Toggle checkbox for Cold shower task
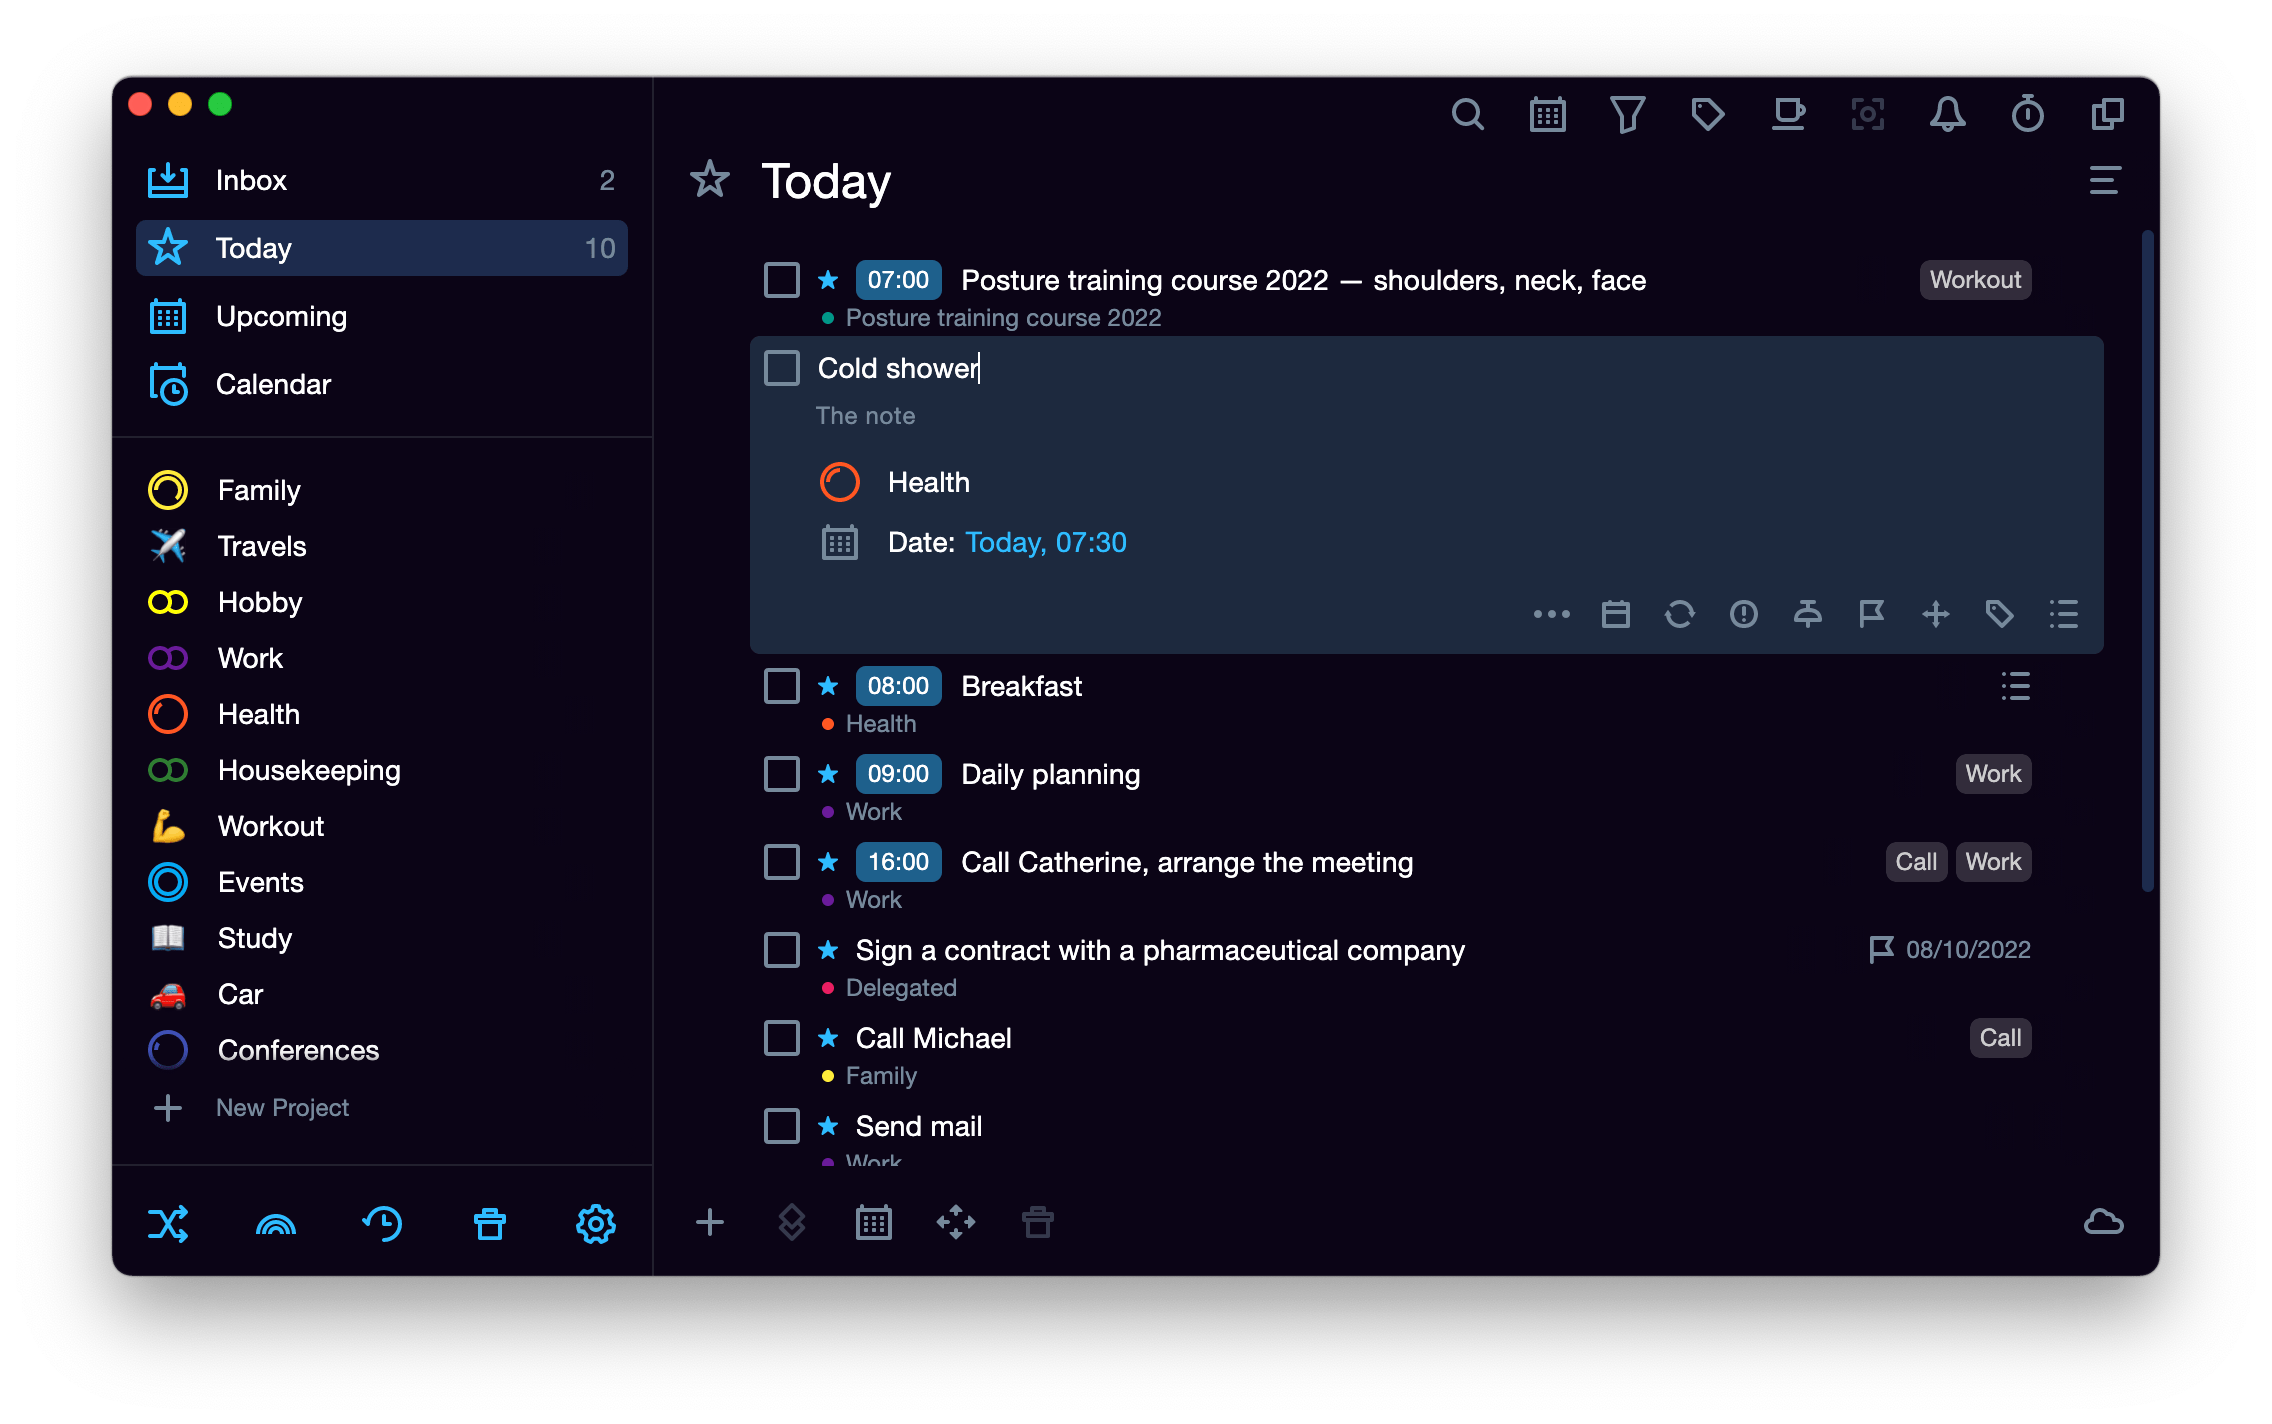2272x1424 pixels. point(781,367)
